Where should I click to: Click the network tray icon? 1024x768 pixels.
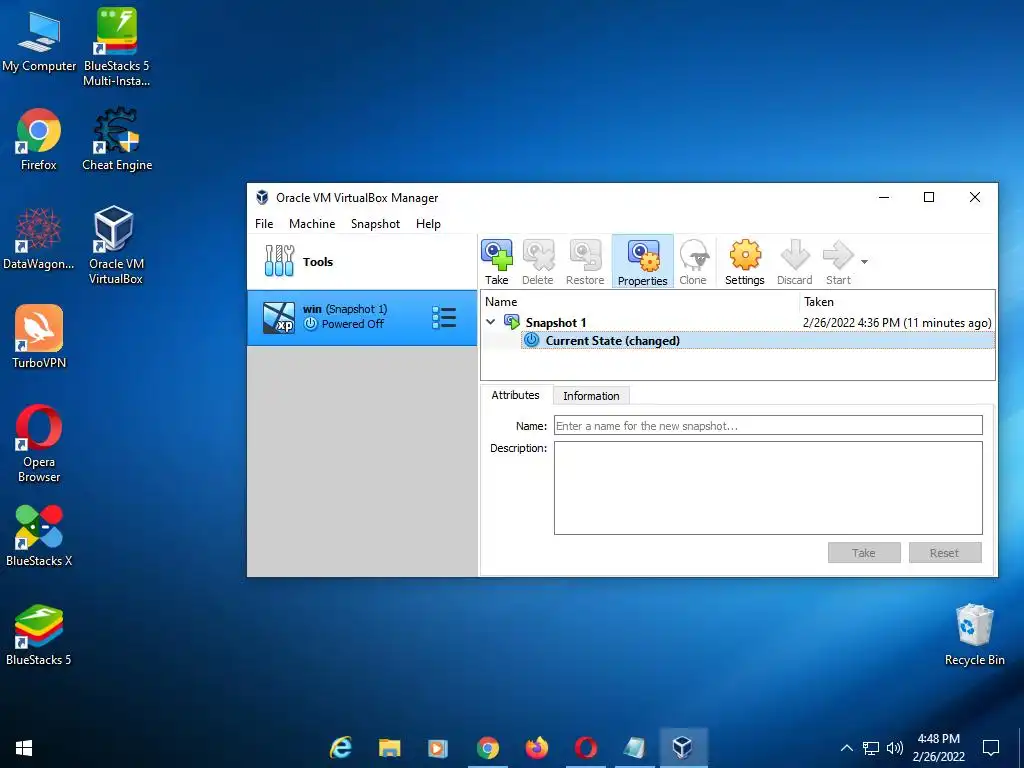(x=871, y=748)
